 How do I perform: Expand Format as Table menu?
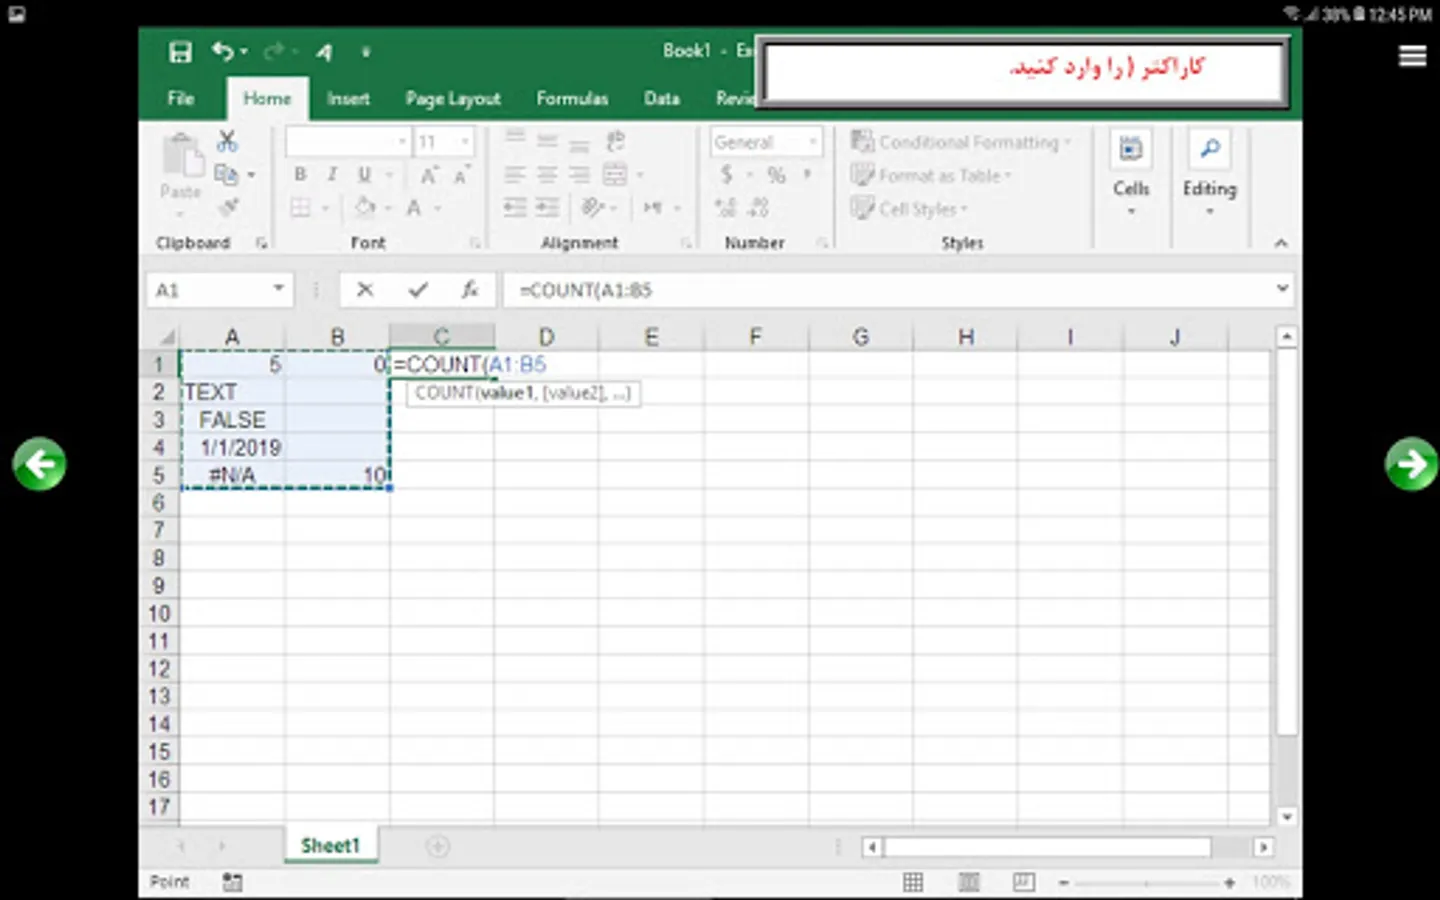pos(931,176)
